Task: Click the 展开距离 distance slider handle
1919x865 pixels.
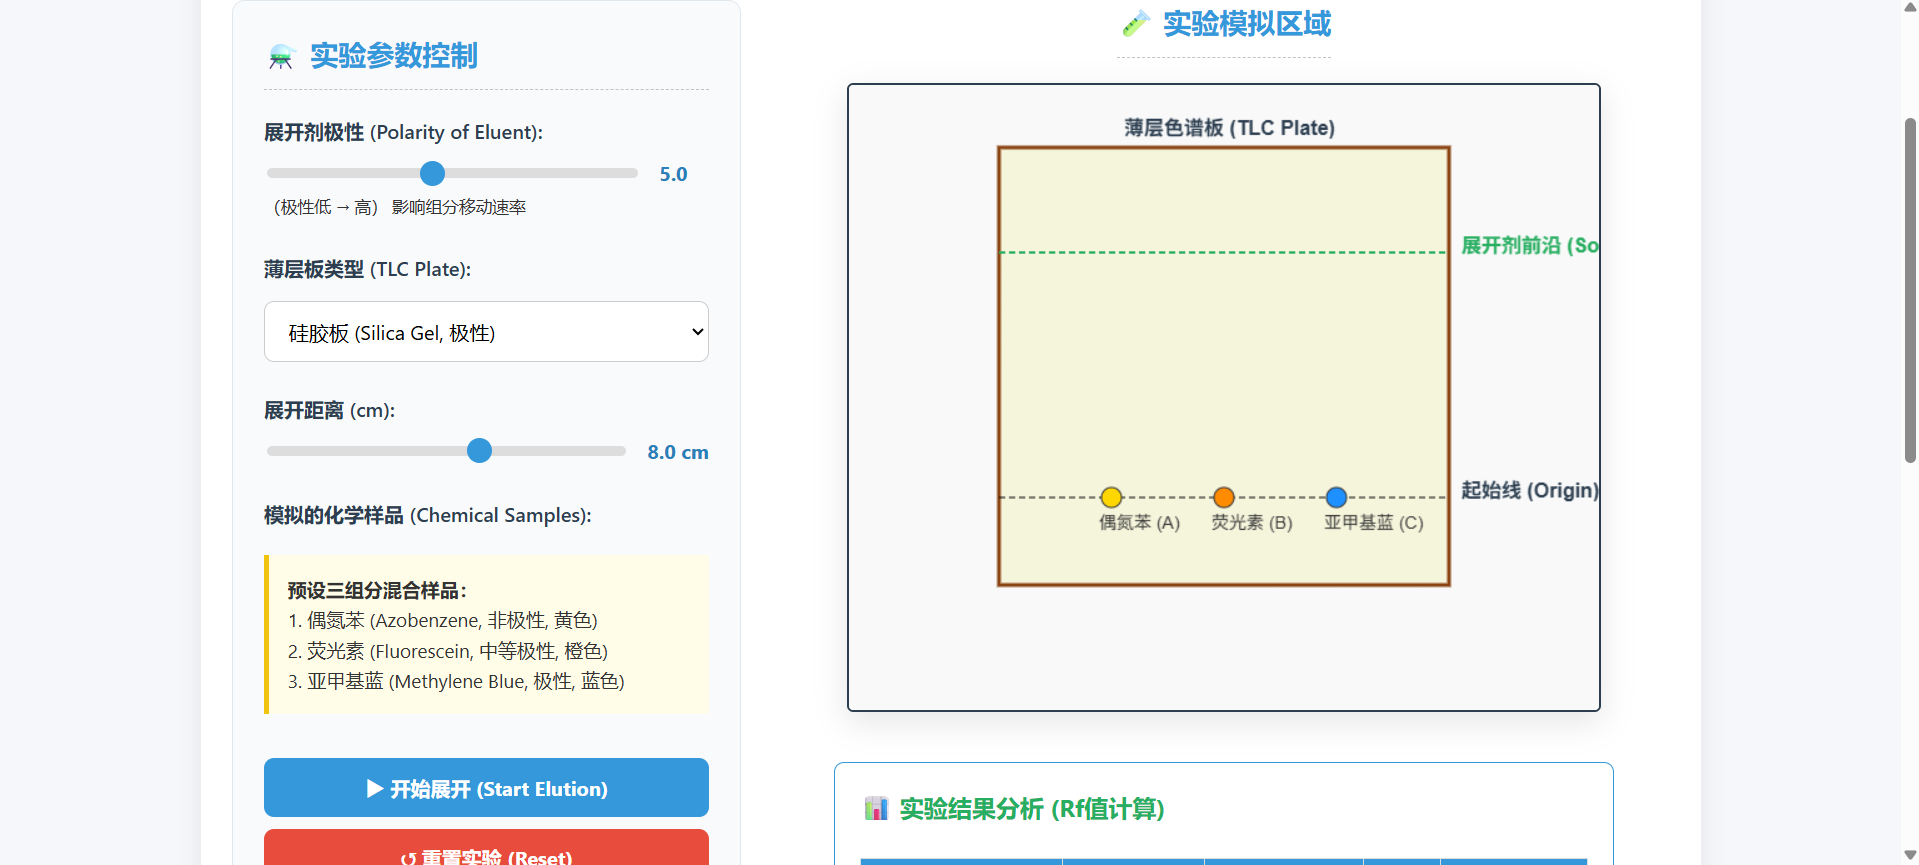Action: (x=480, y=451)
